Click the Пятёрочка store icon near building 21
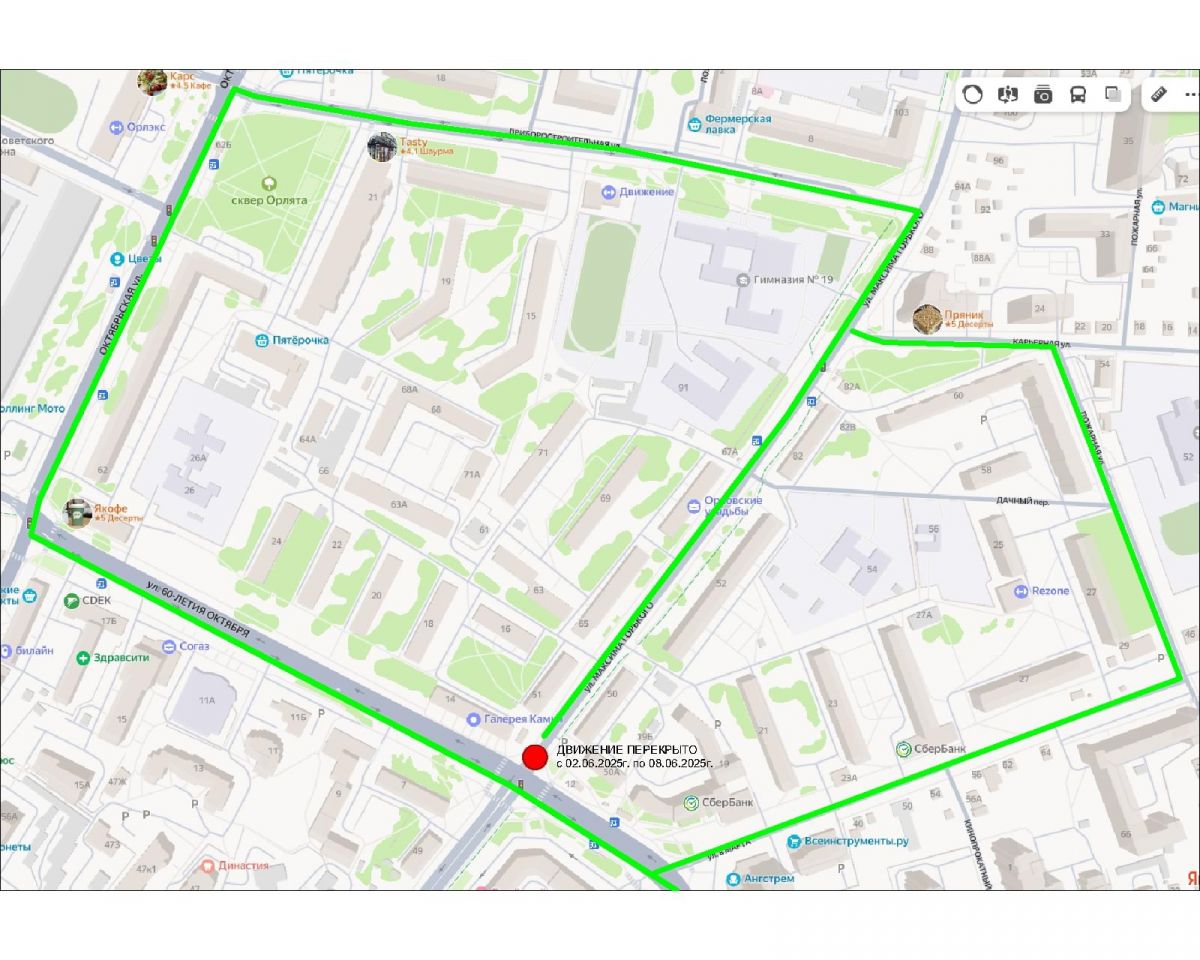The image size is (1200, 960). coord(263,340)
